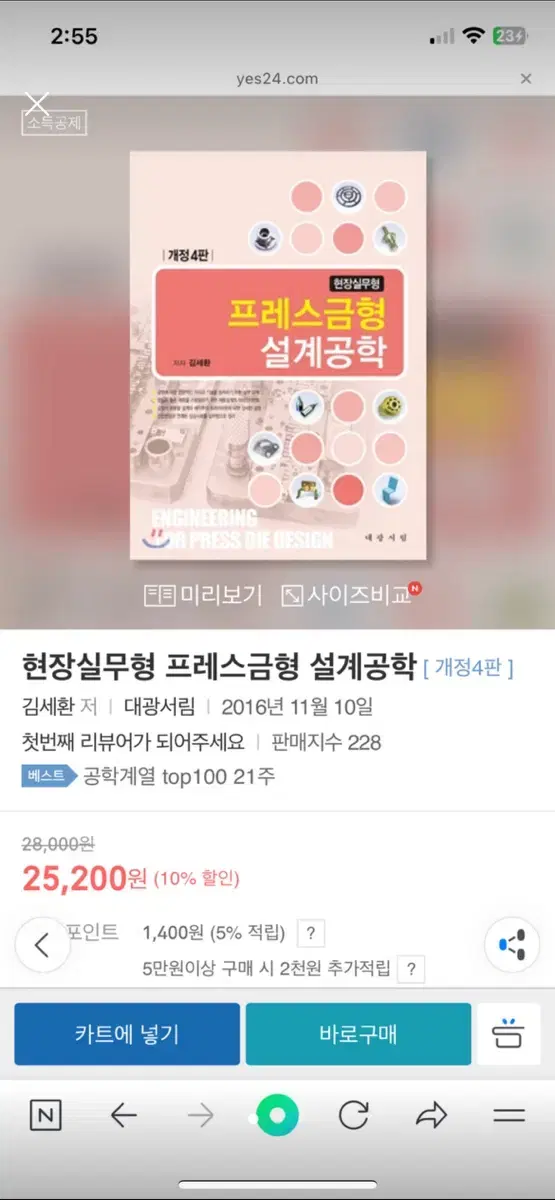The image size is (555, 1200).
Task: Expand help for 1,400원 (5% 적립)
Action: click(x=311, y=934)
